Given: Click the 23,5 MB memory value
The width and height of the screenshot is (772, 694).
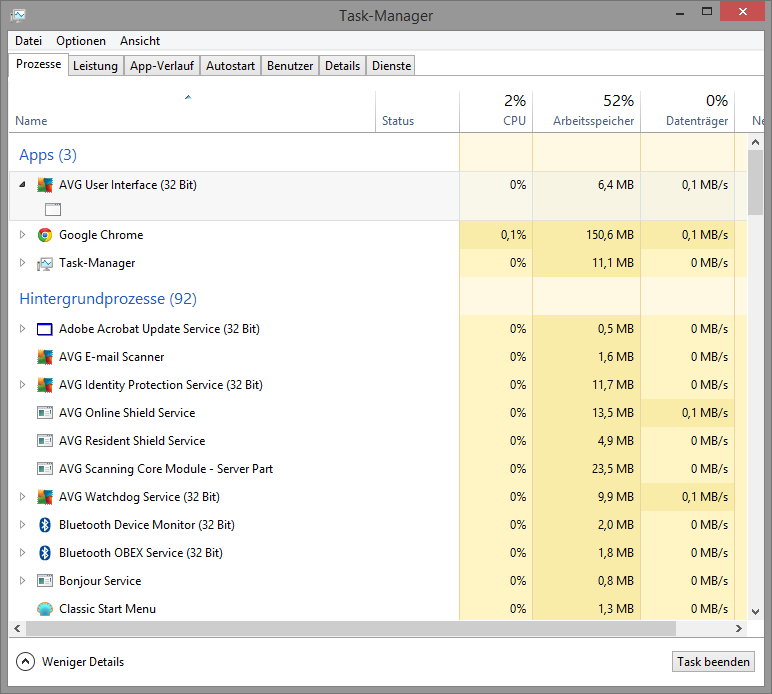Looking at the screenshot, I should click(x=613, y=469).
